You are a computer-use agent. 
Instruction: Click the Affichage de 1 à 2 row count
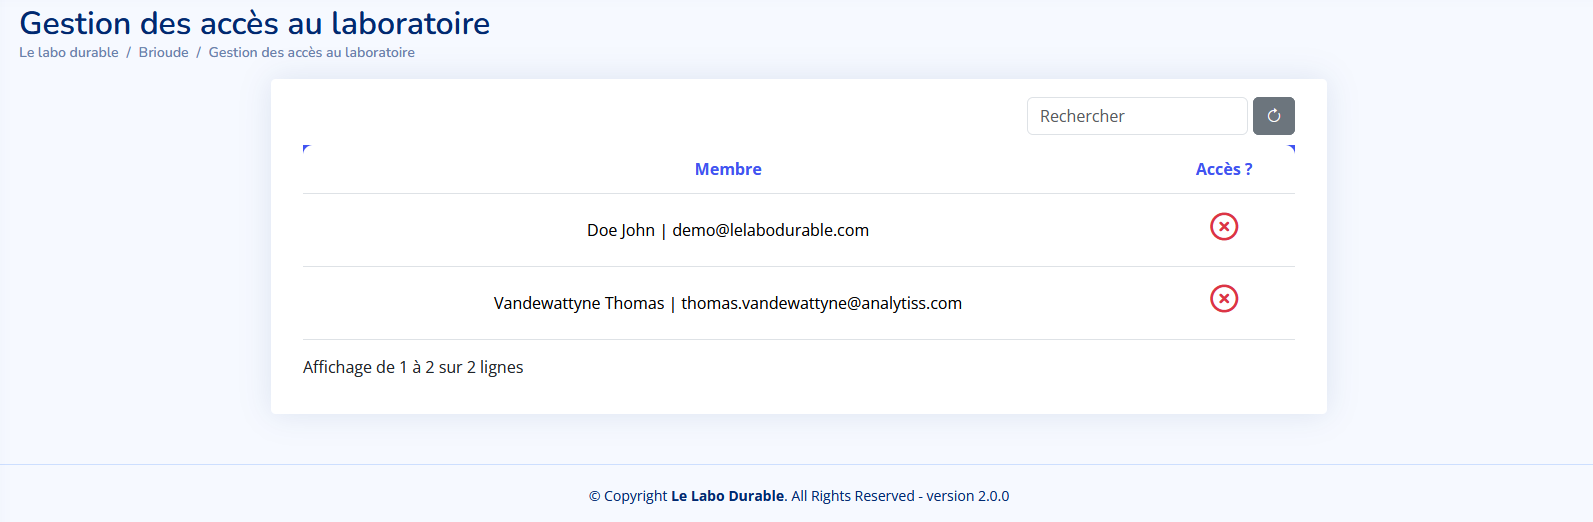coord(413,367)
